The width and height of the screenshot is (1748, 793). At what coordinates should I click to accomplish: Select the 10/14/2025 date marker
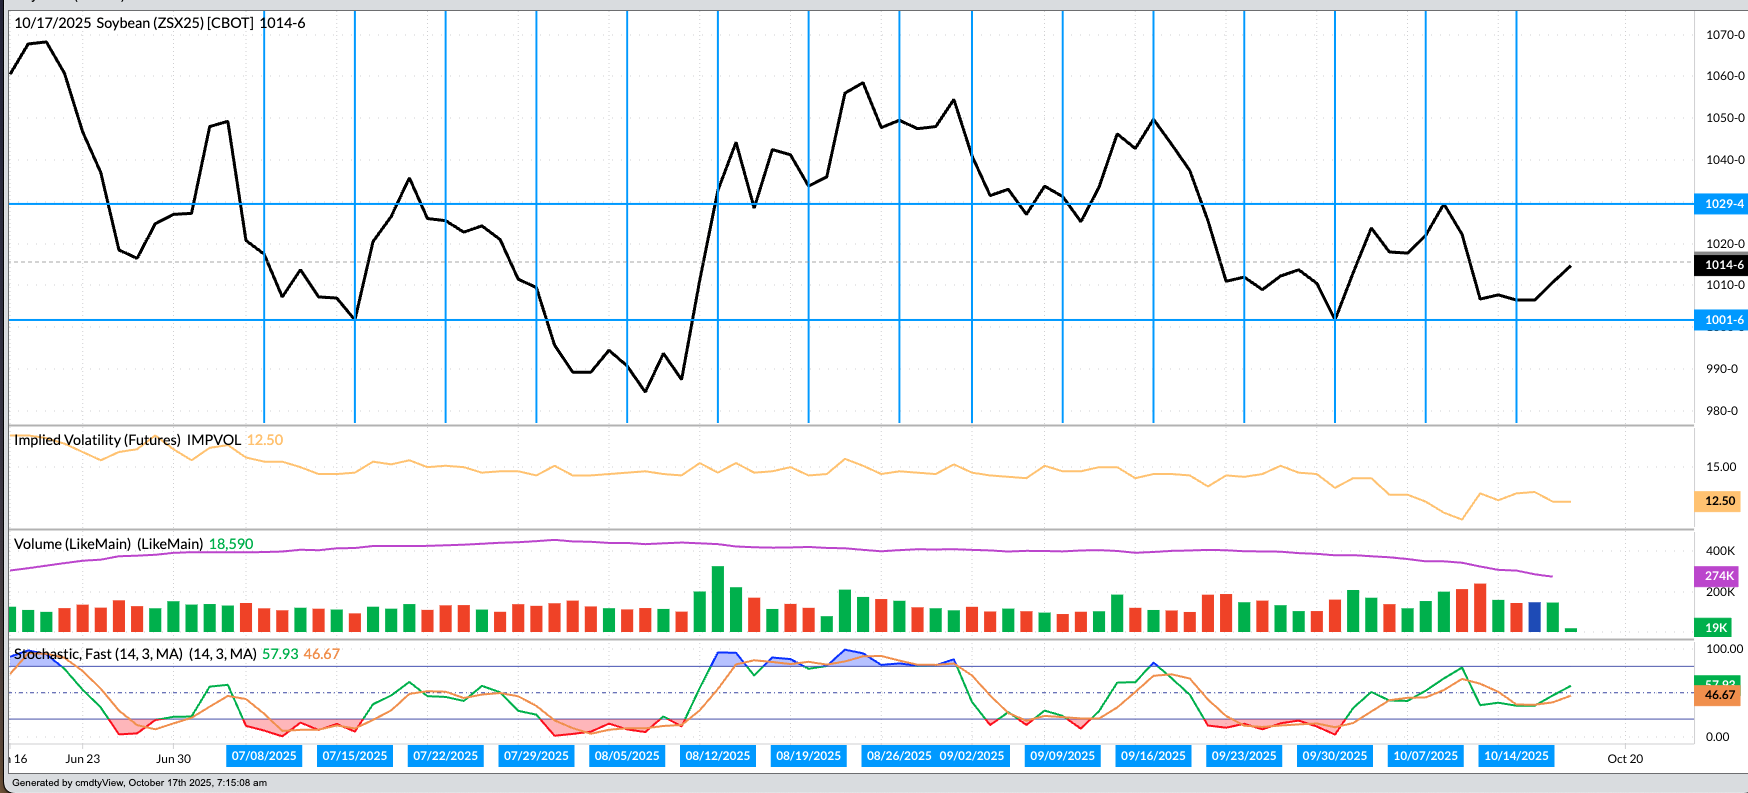1516,756
